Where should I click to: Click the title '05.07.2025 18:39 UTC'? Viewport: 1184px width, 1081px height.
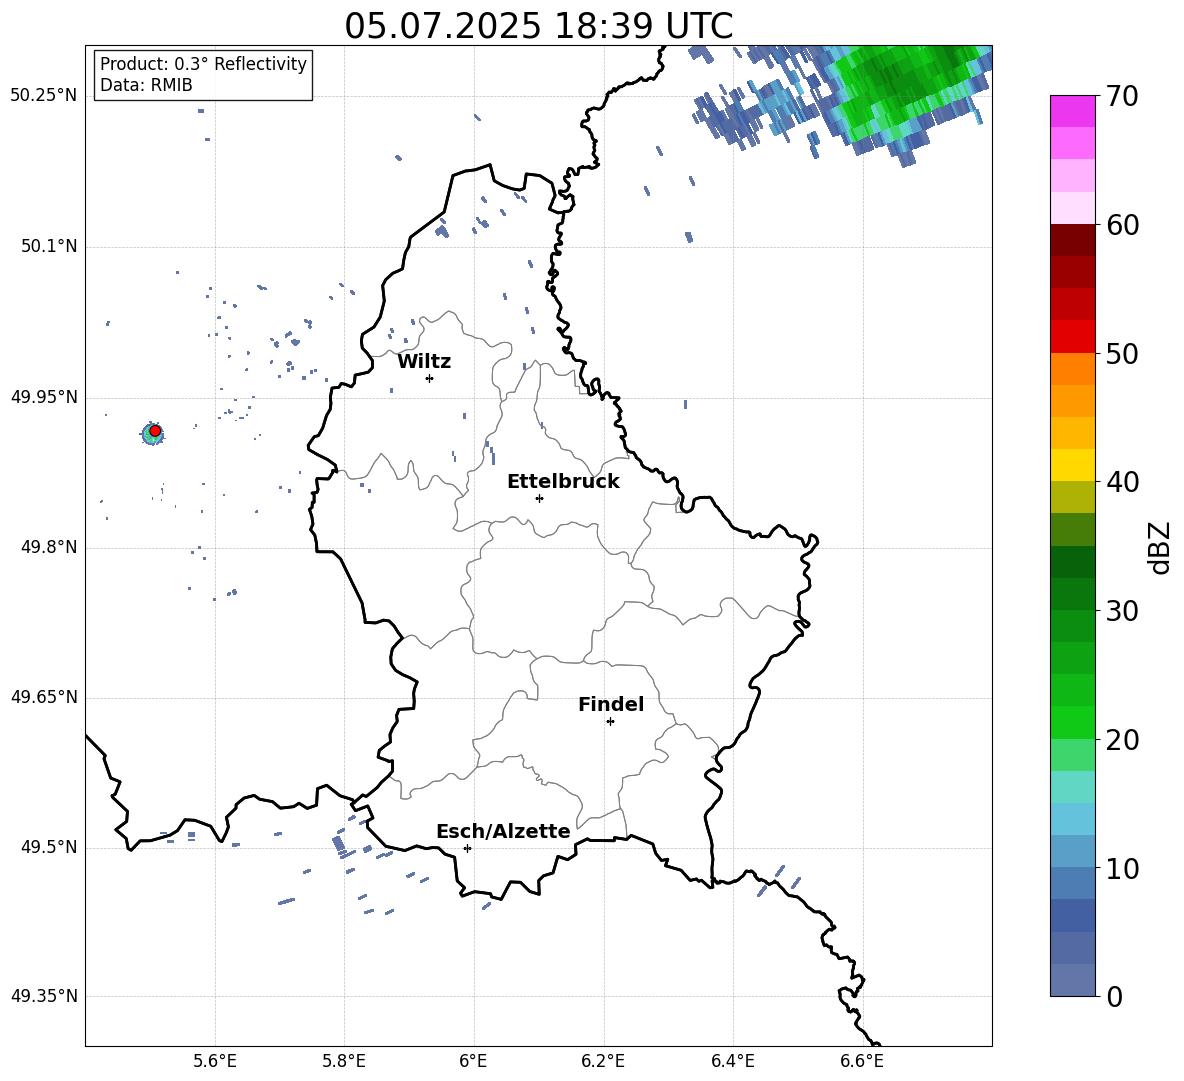click(x=538, y=26)
